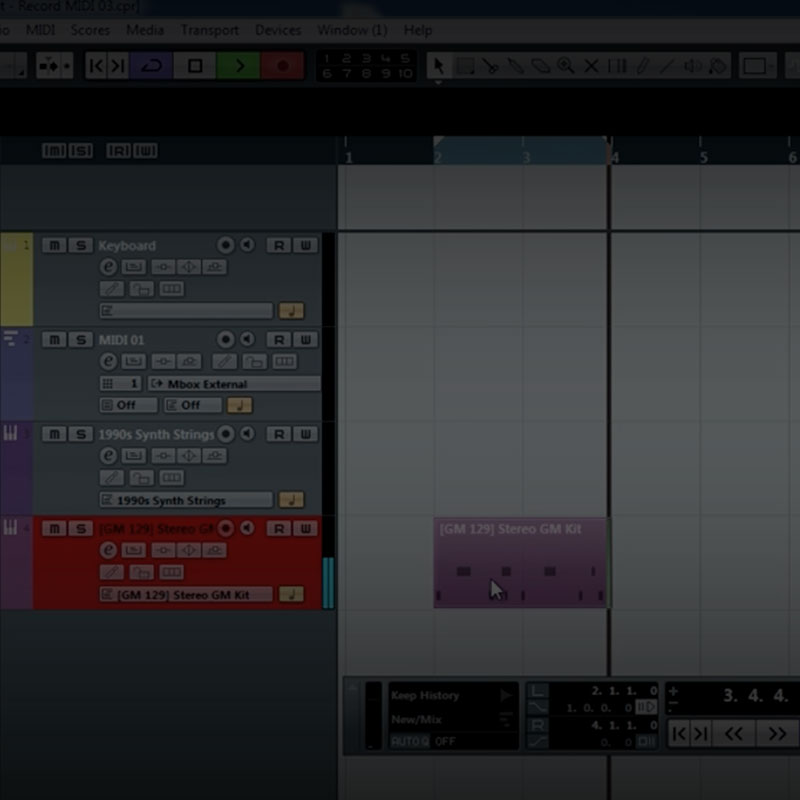Enable Read automation on MIDI 01 track
800x800 pixels.
(x=279, y=340)
